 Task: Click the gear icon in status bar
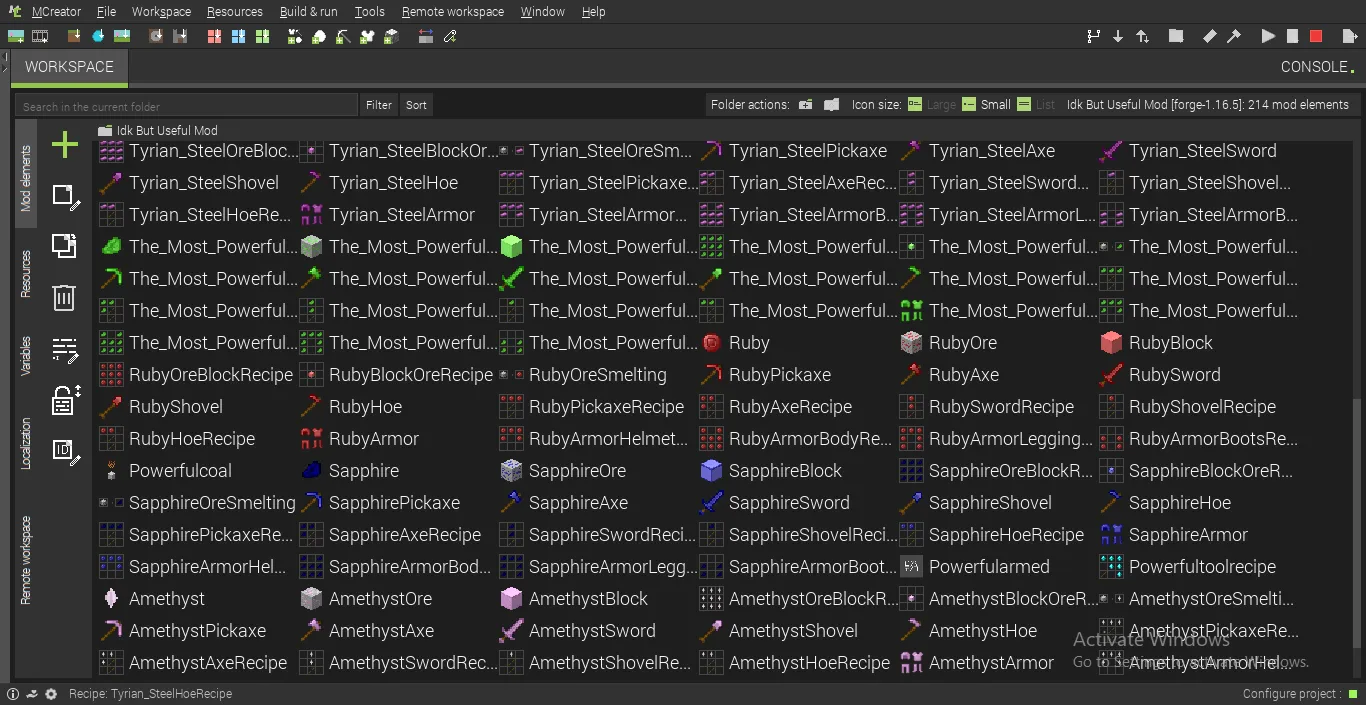click(x=51, y=694)
